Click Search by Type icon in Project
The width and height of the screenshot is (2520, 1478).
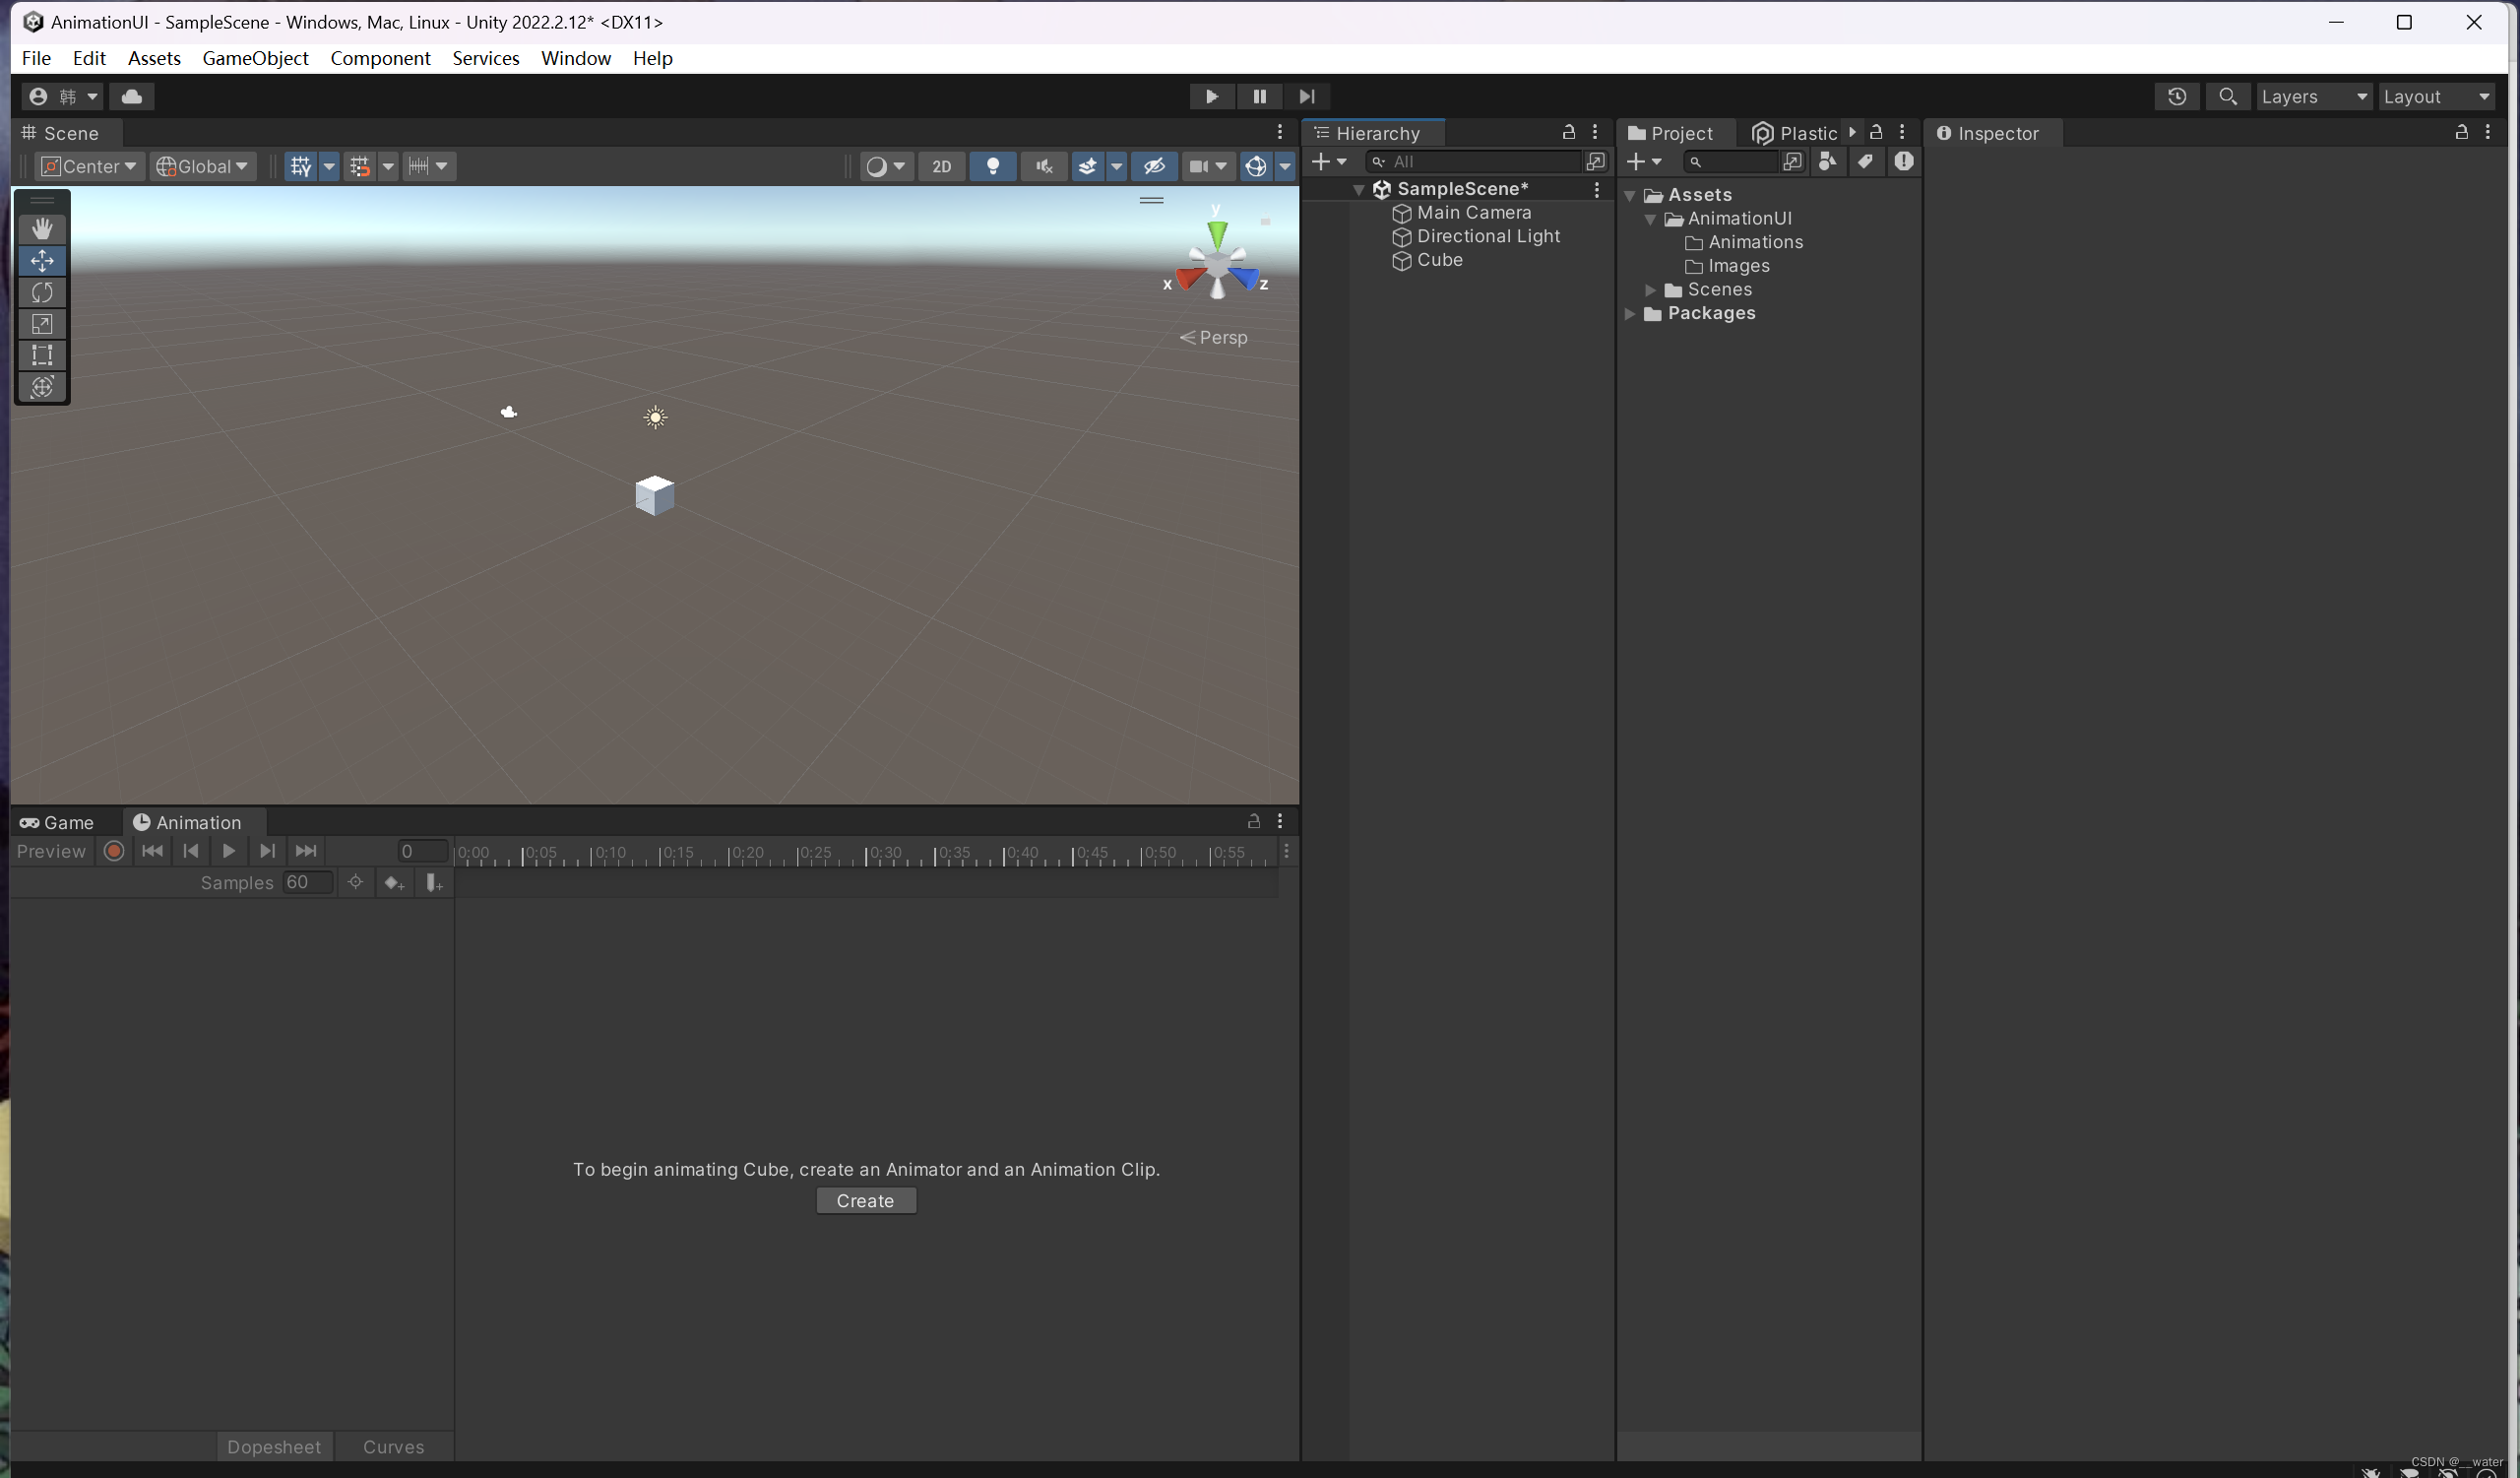tap(1827, 161)
